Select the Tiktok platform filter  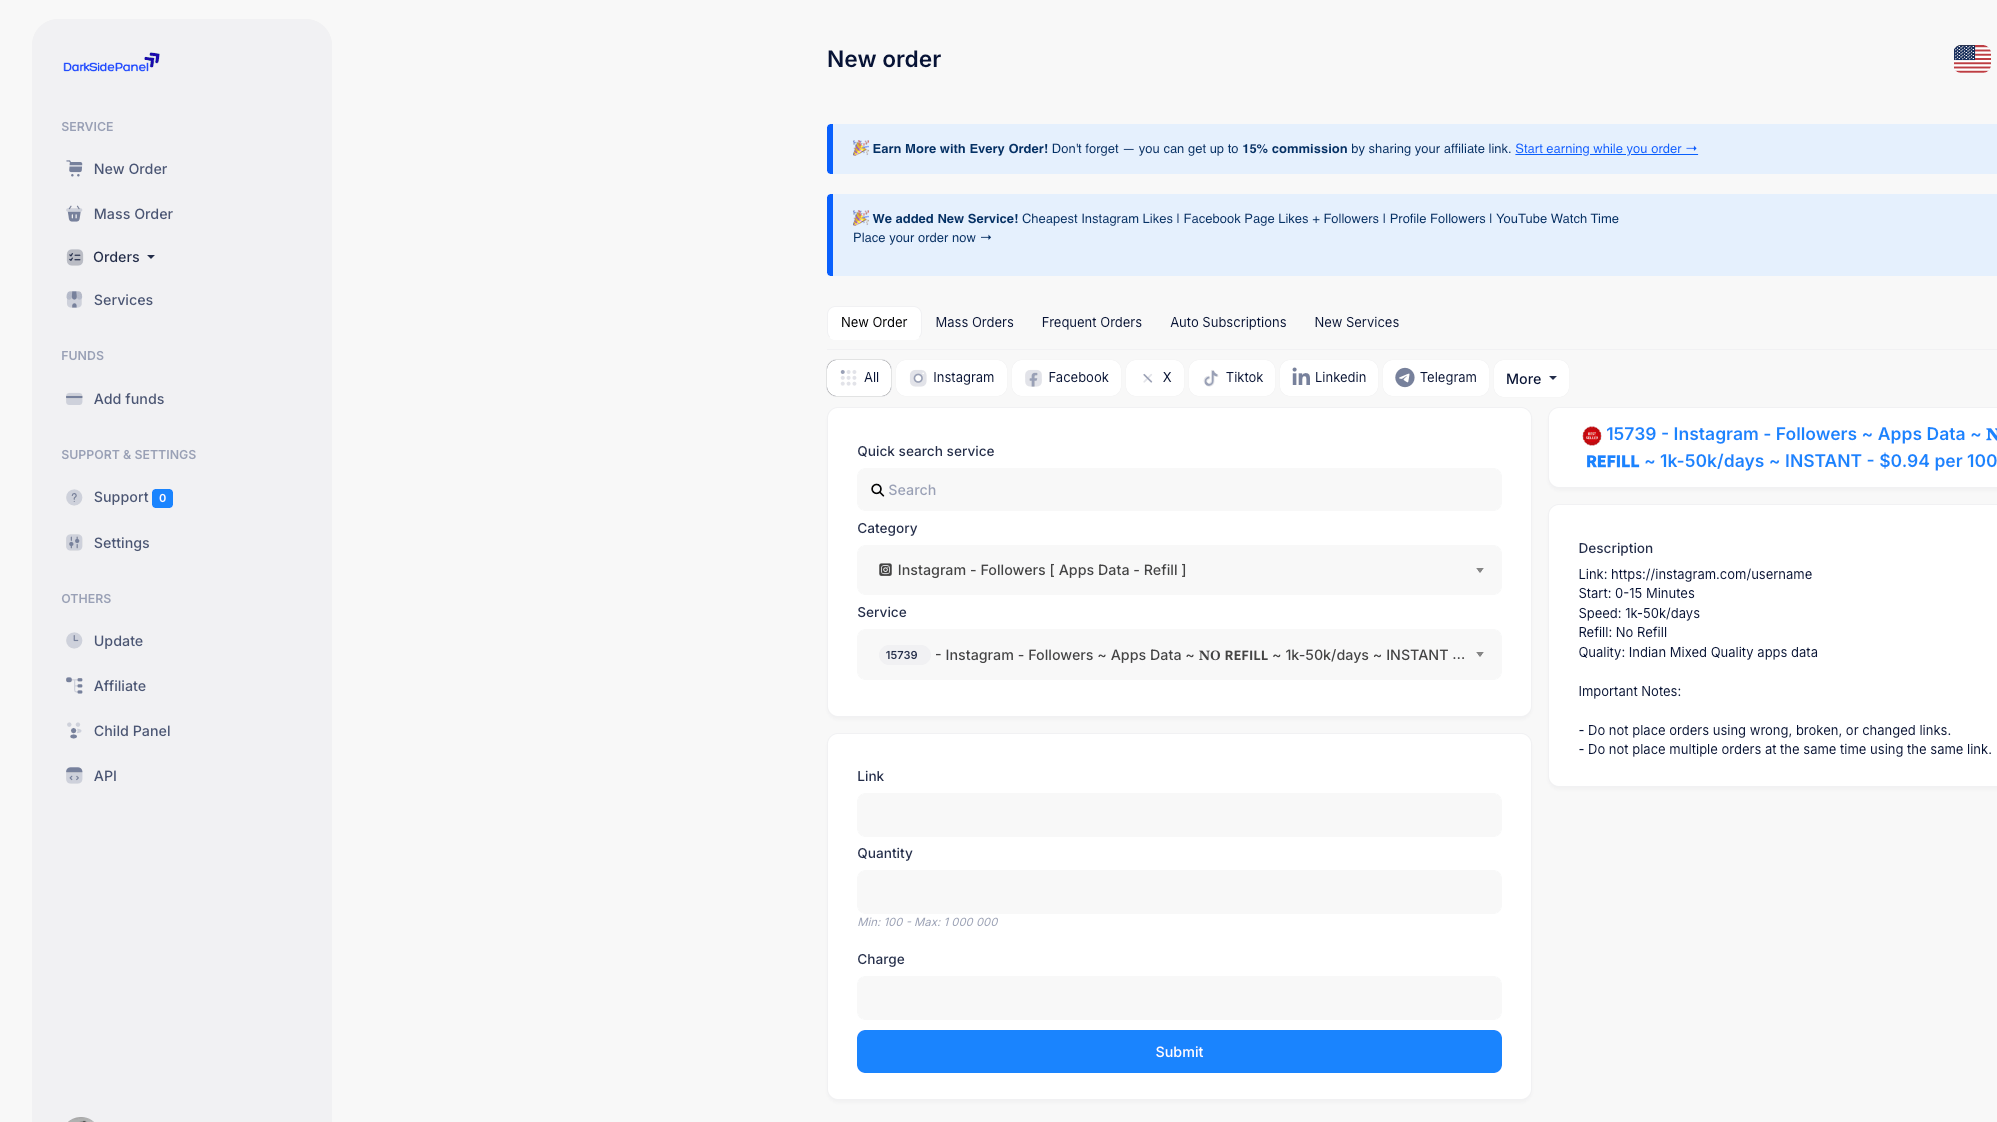click(1232, 378)
